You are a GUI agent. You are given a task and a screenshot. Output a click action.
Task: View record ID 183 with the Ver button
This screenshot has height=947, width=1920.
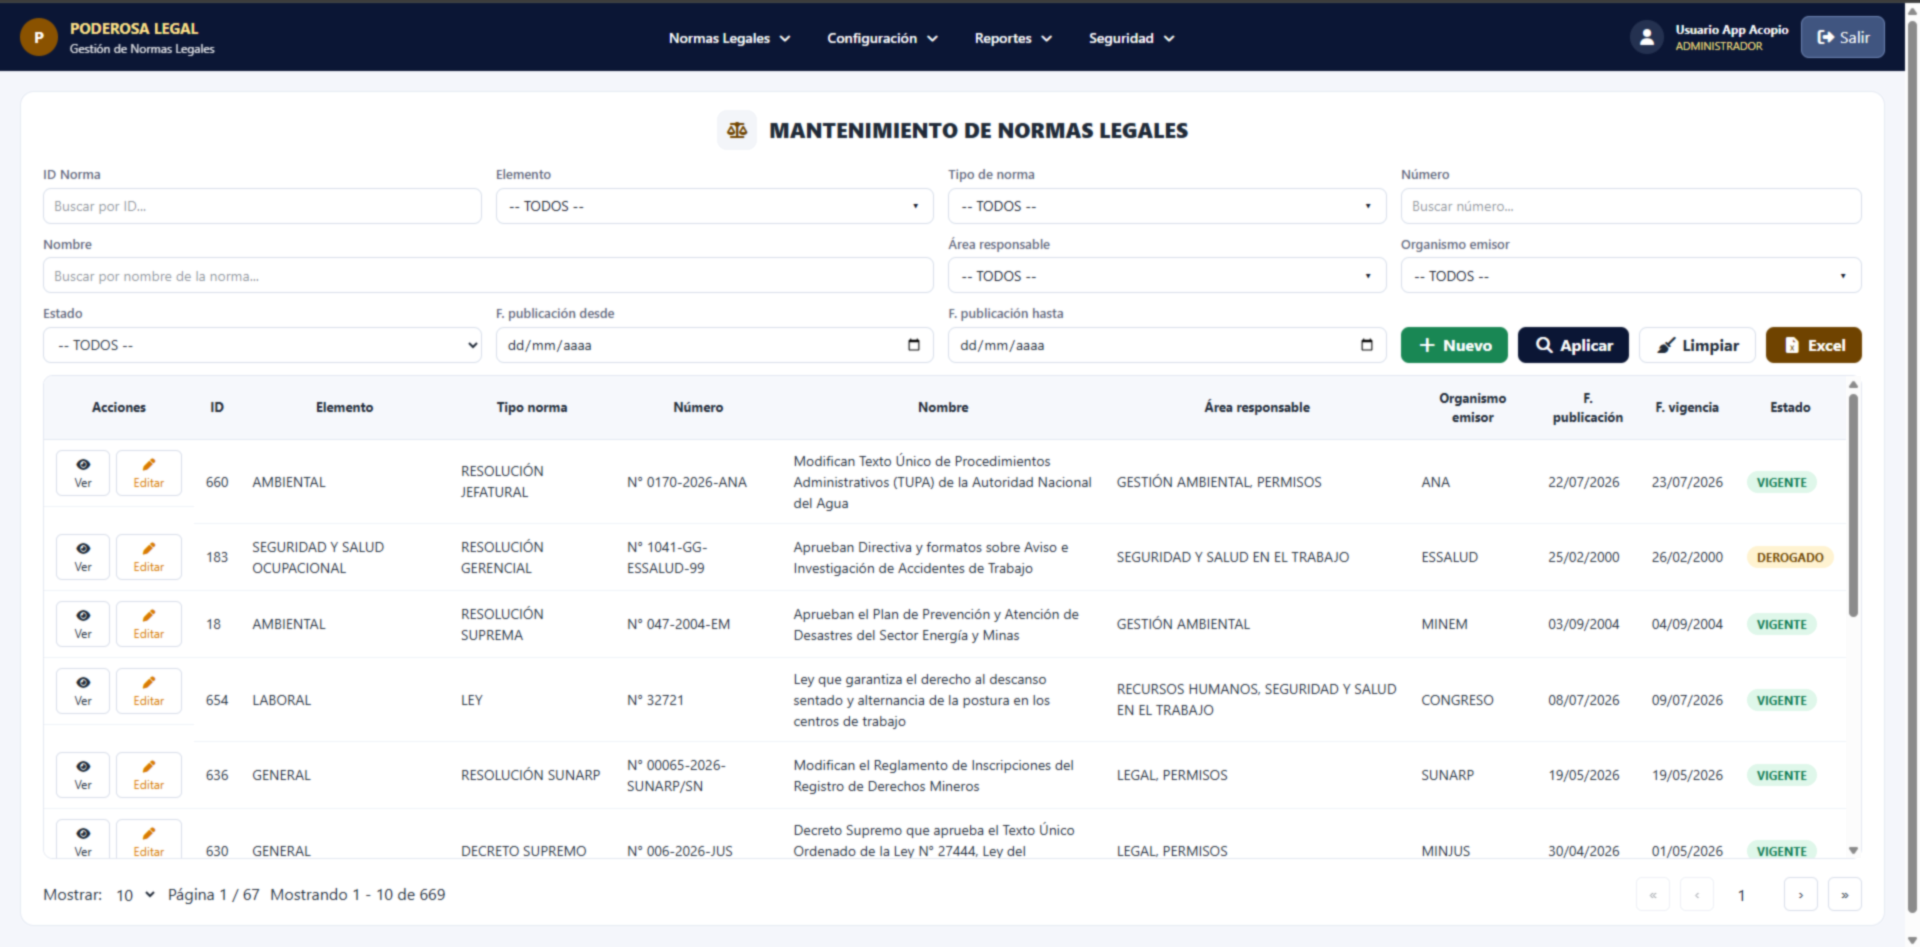(x=83, y=557)
